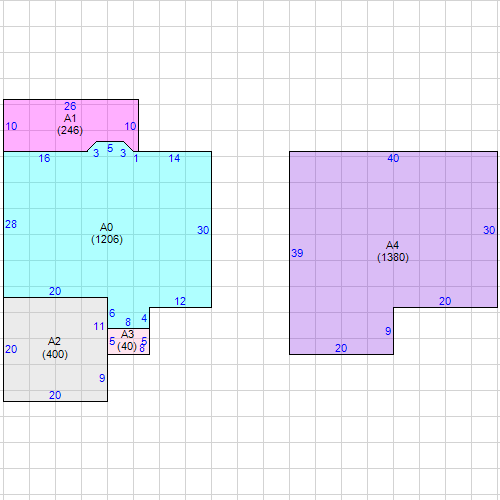Click the 9 dimension inside area A4
This screenshot has height=500, width=500.
[388, 331]
